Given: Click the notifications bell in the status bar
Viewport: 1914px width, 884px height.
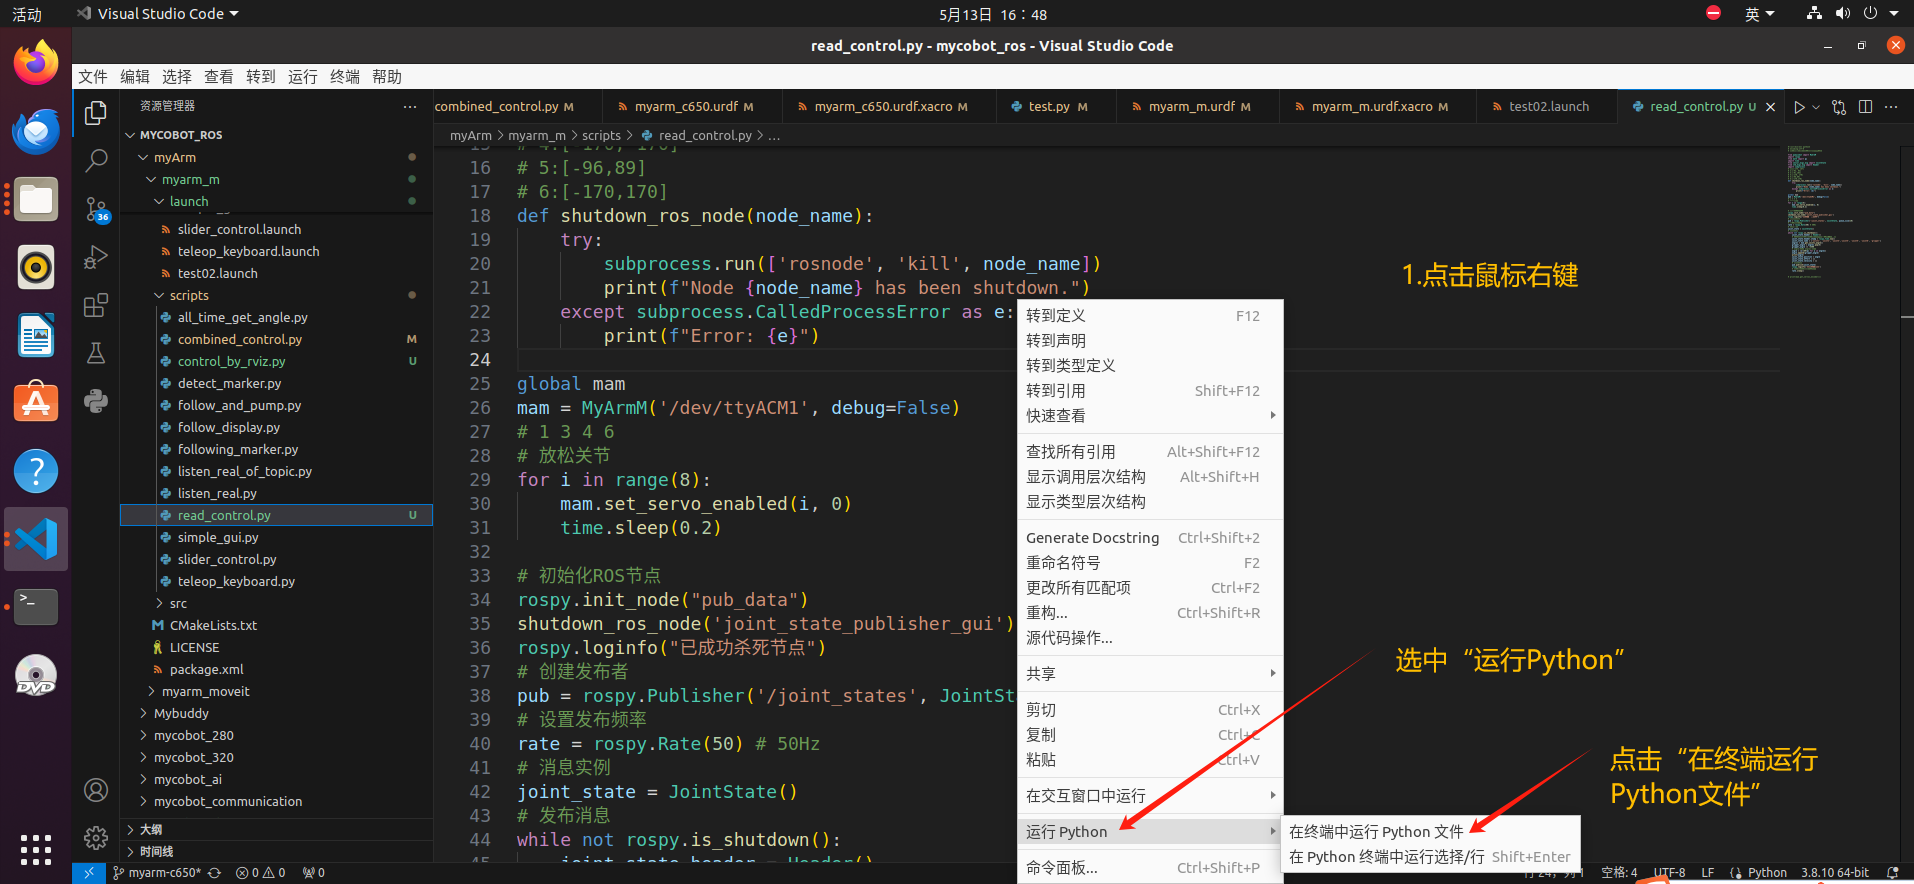Looking at the screenshot, I should pos(1892,873).
